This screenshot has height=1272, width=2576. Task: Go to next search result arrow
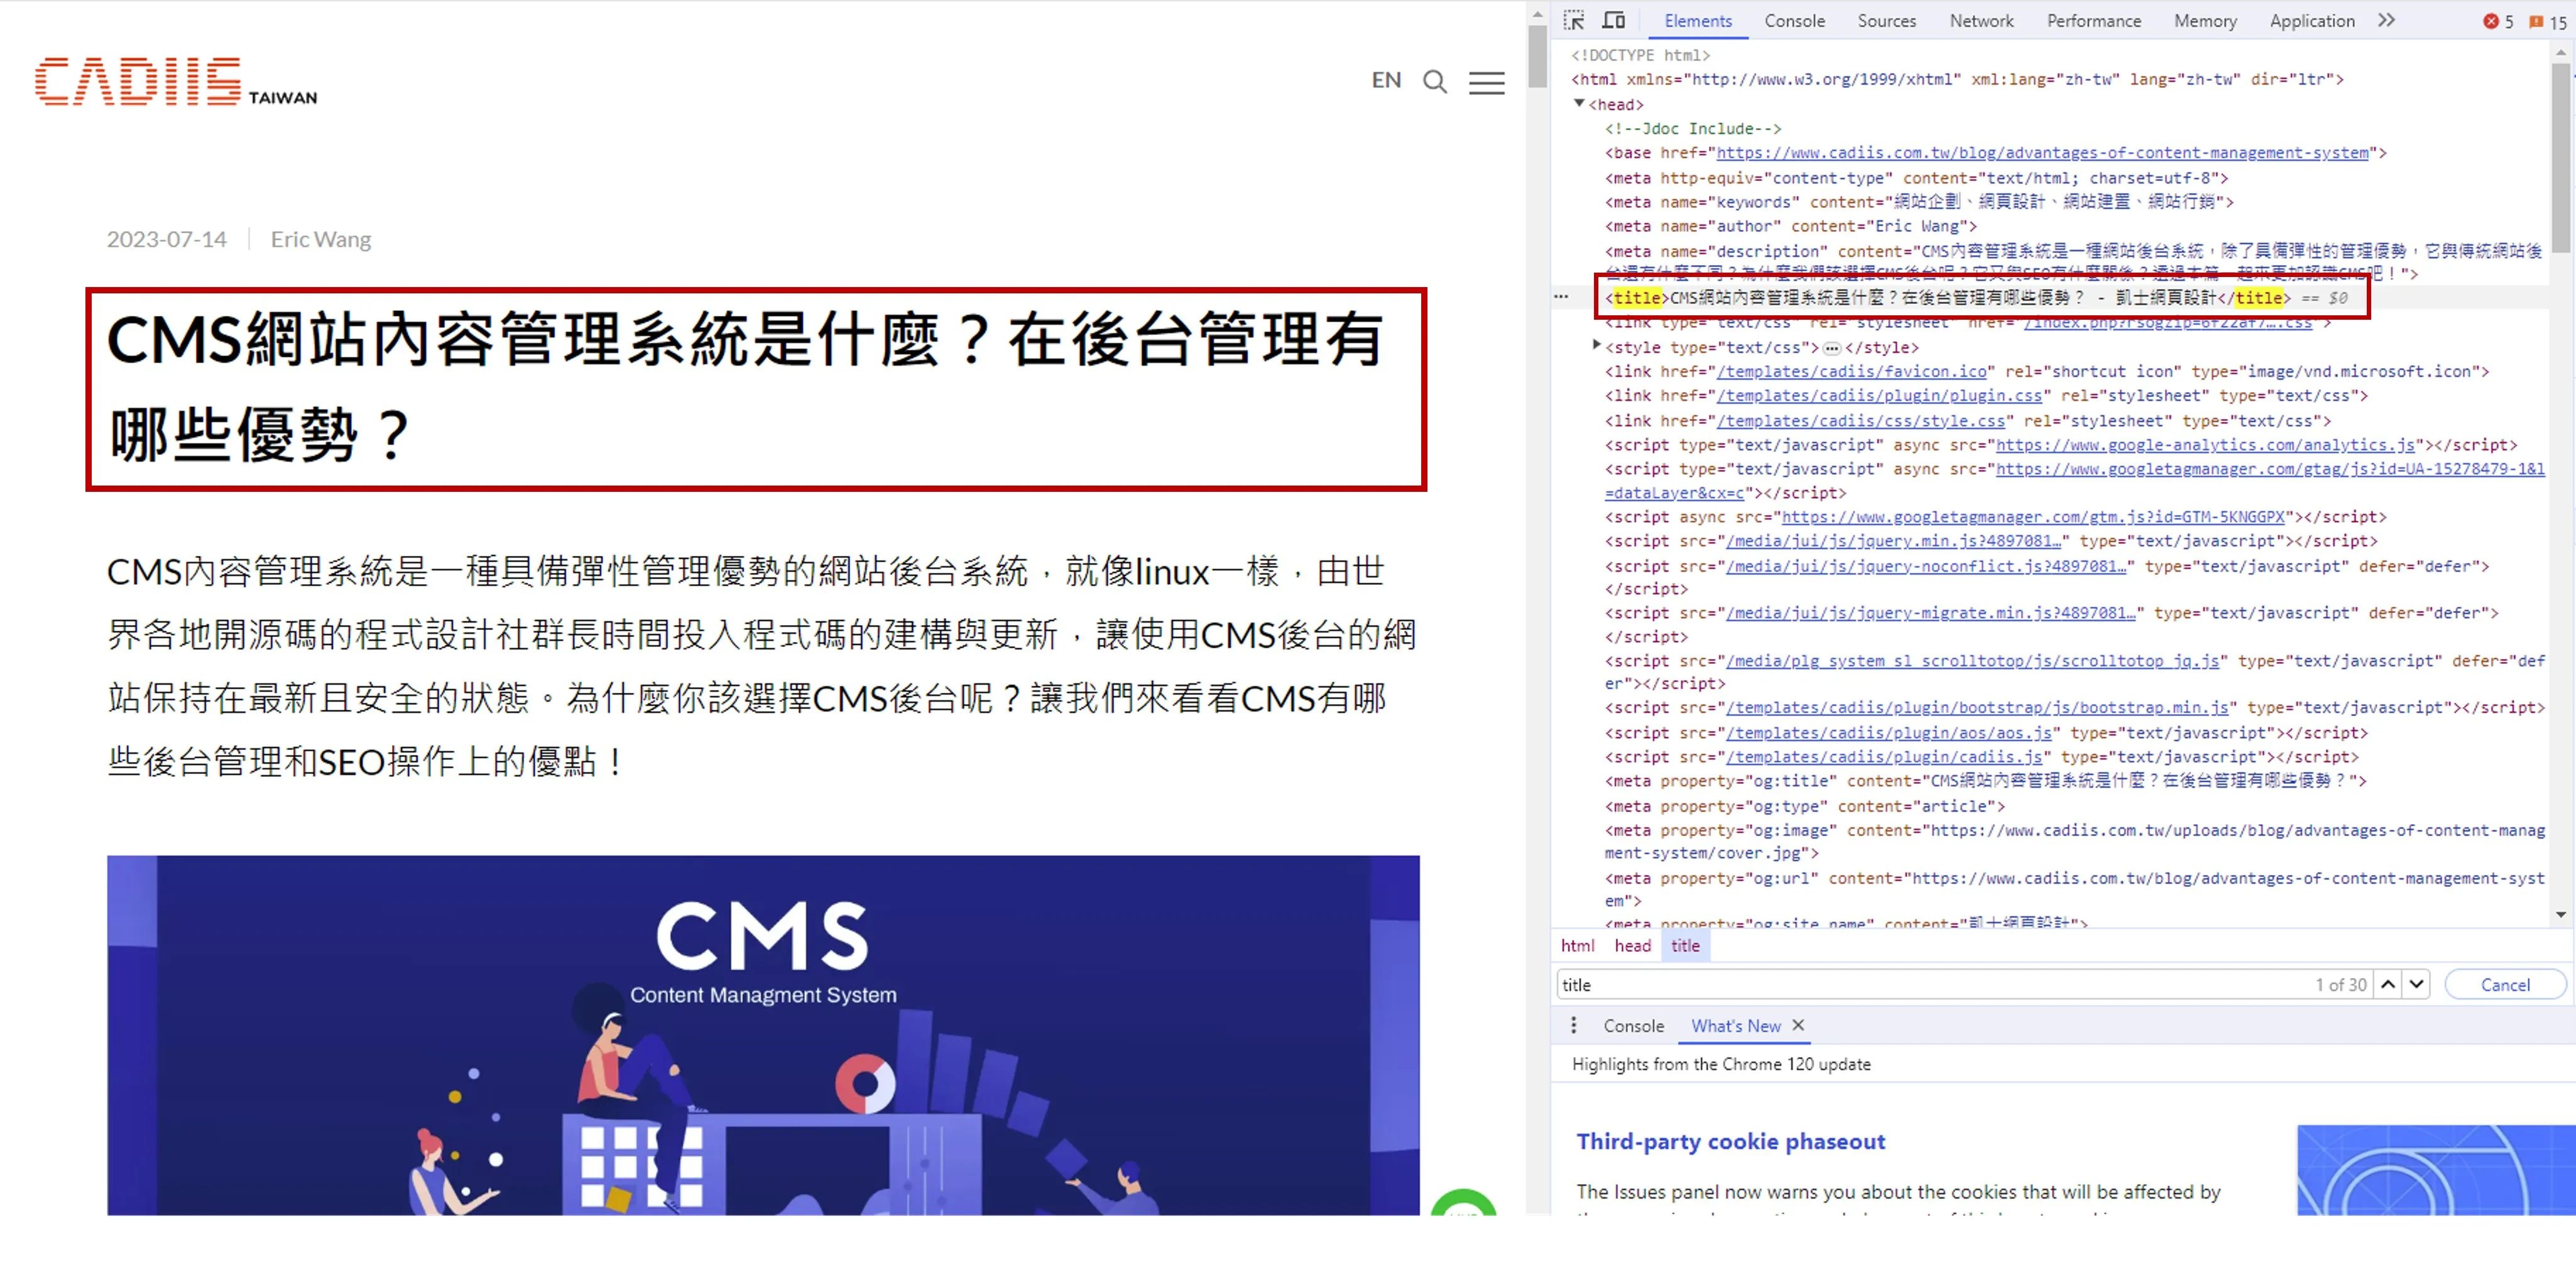[2417, 984]
